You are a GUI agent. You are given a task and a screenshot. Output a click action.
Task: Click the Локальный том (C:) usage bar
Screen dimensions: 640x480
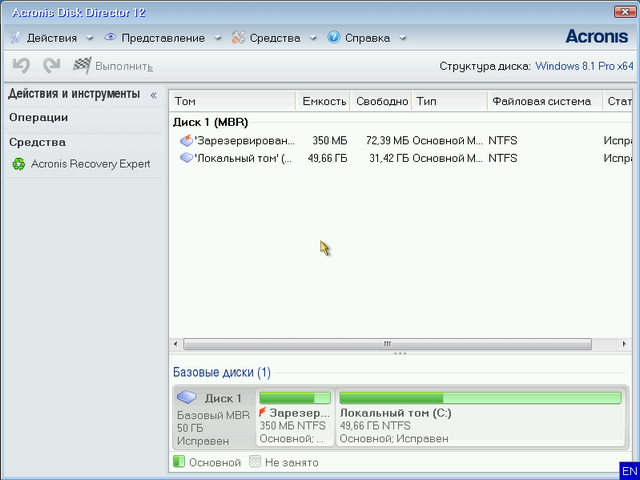pyautogui.click(x=480, y=398)
